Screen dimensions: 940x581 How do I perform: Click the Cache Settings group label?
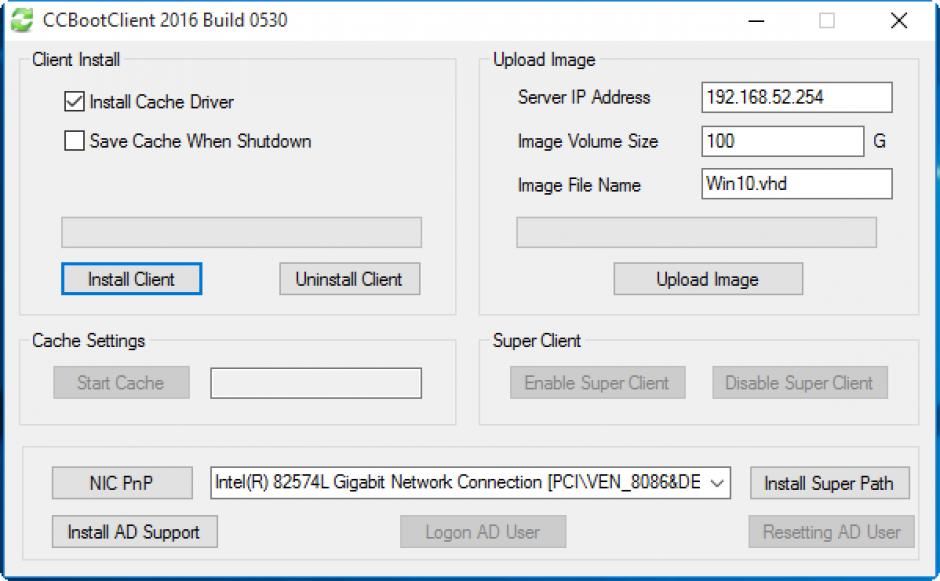89,341
